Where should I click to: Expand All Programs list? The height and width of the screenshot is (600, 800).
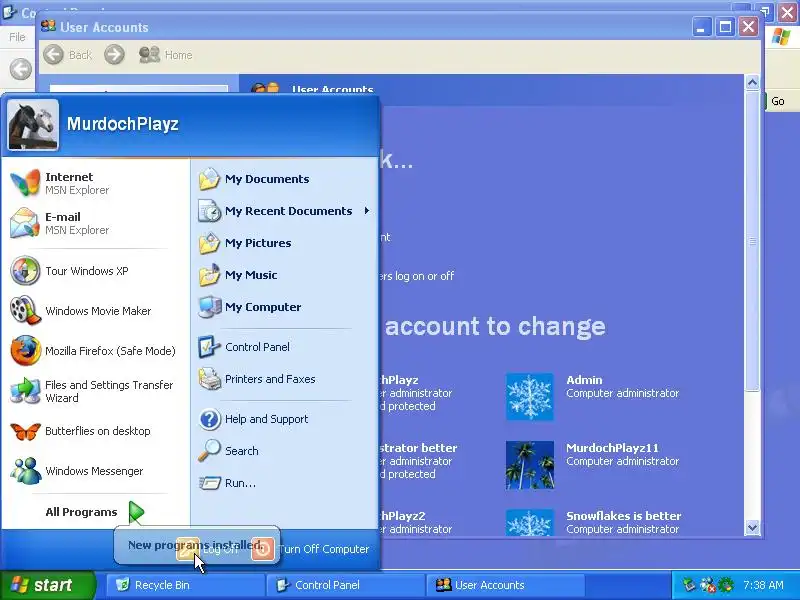(x=95, y=512)
